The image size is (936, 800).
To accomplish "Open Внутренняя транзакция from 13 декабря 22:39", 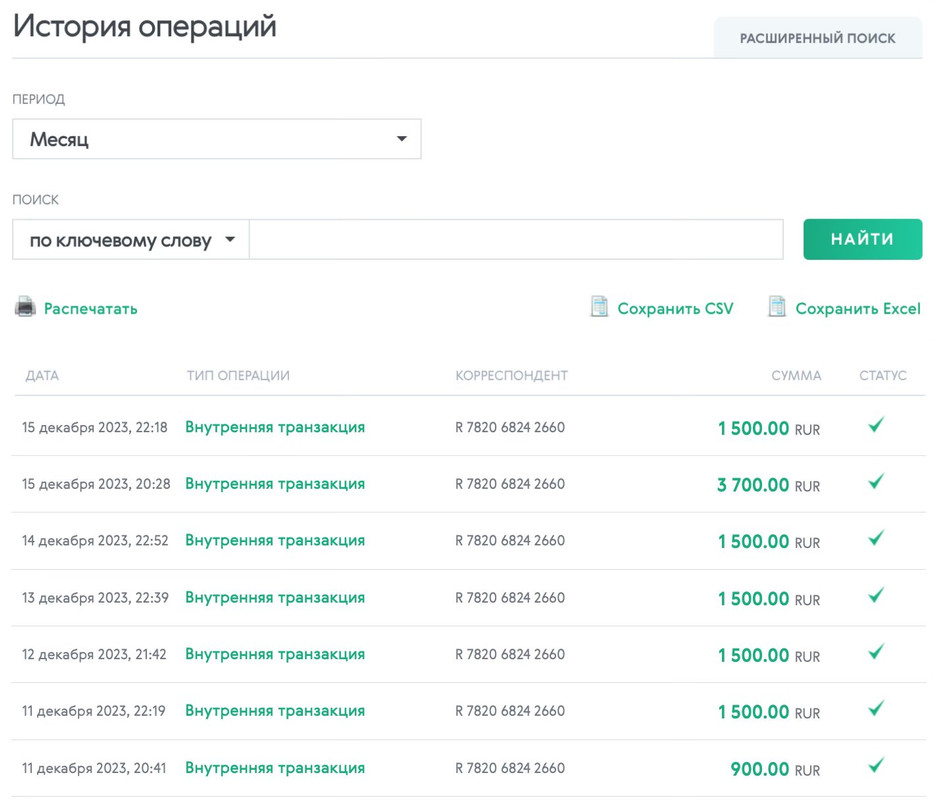I will [x=275, y=598].
